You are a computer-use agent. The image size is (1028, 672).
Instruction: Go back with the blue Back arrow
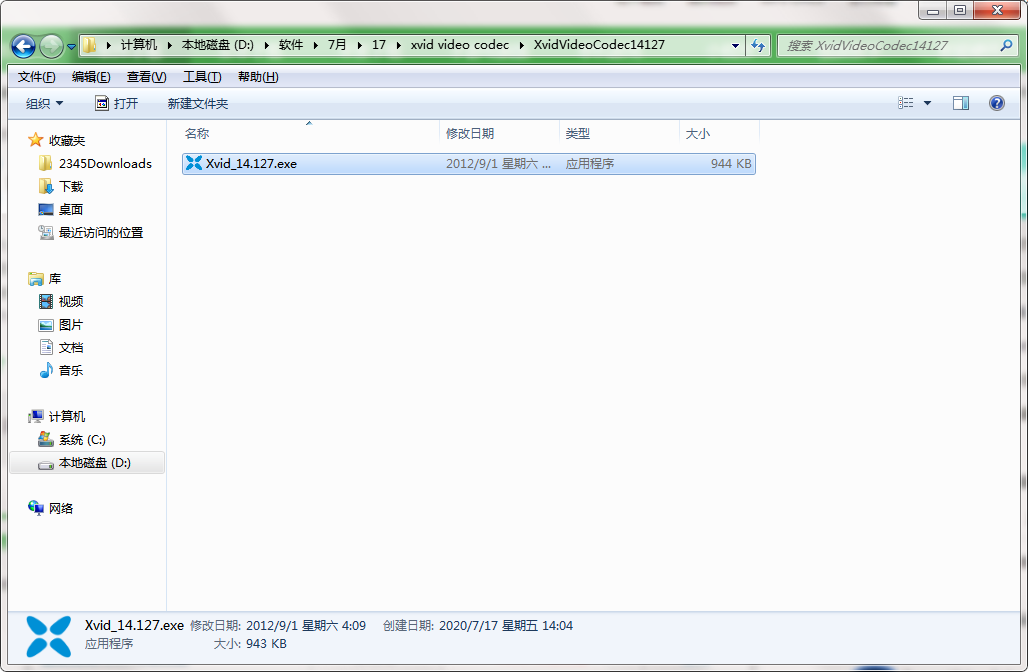pos(24,46)
